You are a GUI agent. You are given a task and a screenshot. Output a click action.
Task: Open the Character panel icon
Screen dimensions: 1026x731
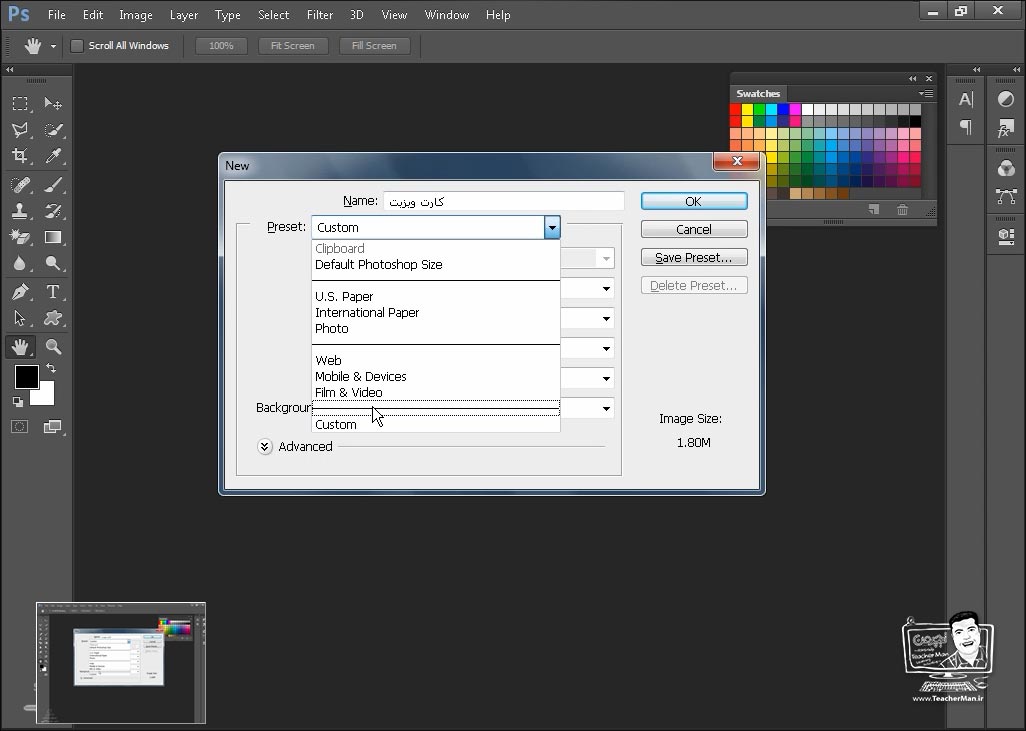click(x=966, y=99)
